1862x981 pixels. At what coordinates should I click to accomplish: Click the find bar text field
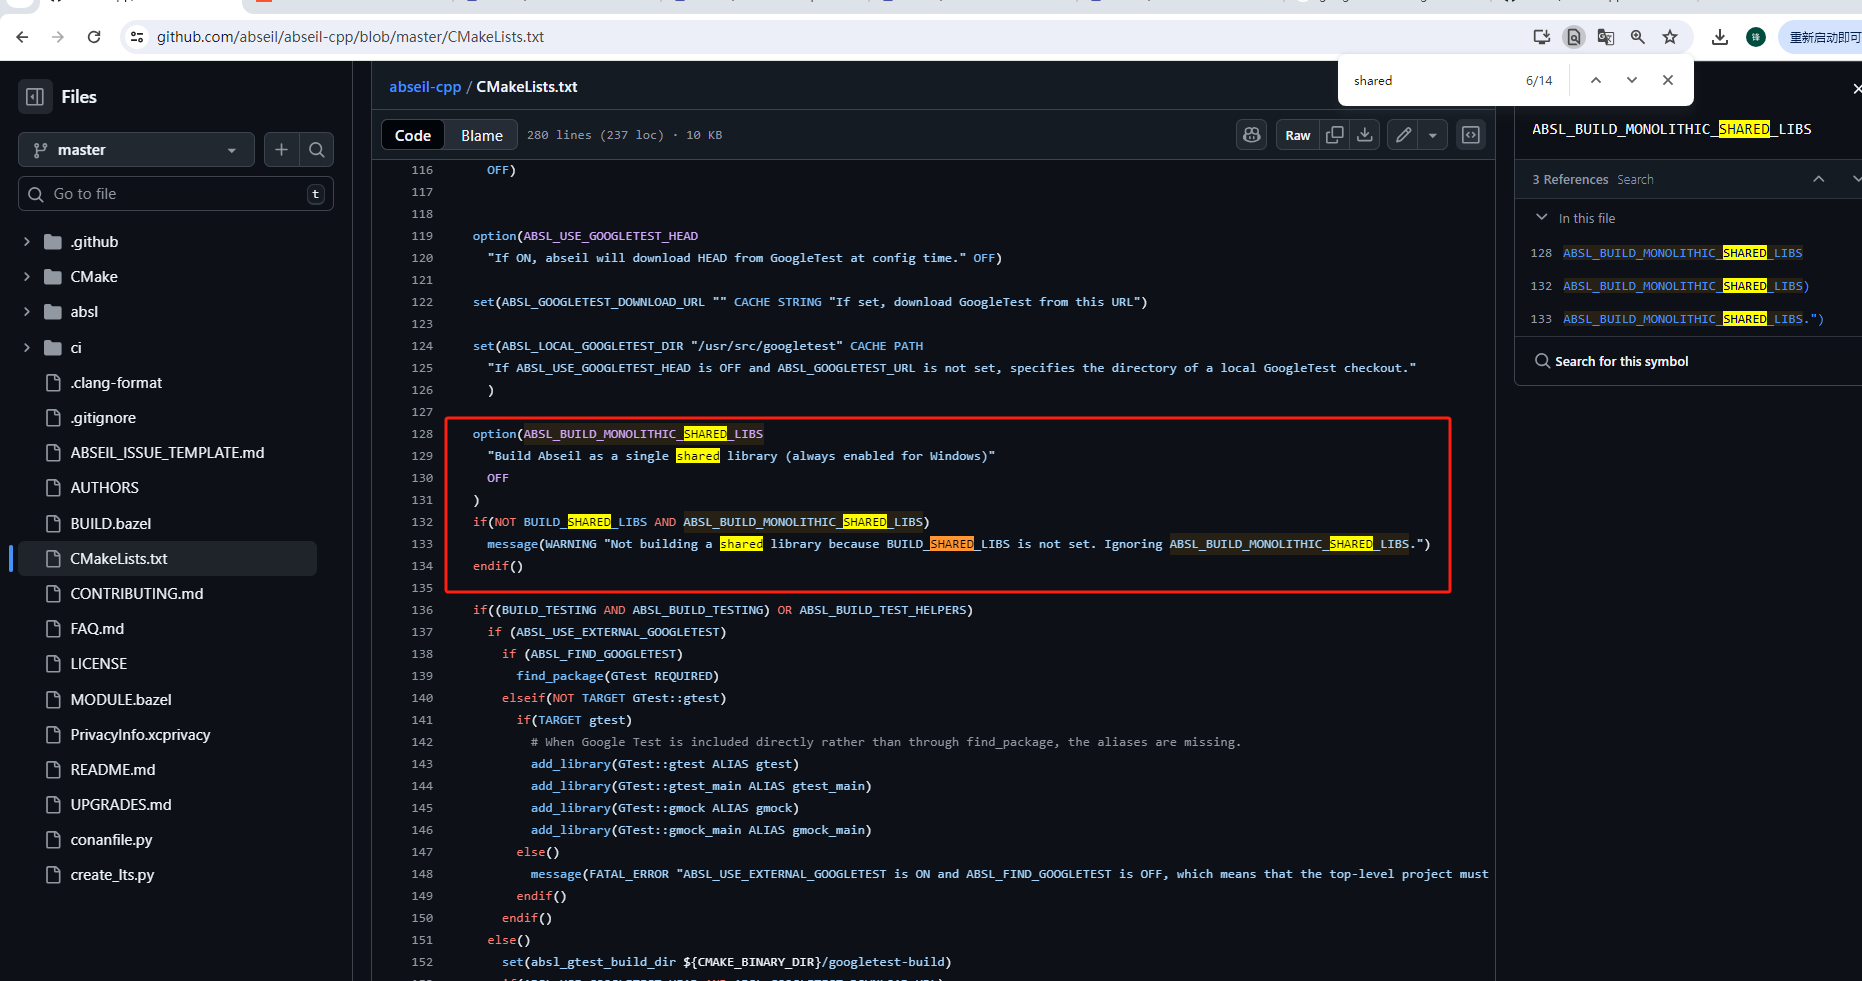tap(1430, 80)
